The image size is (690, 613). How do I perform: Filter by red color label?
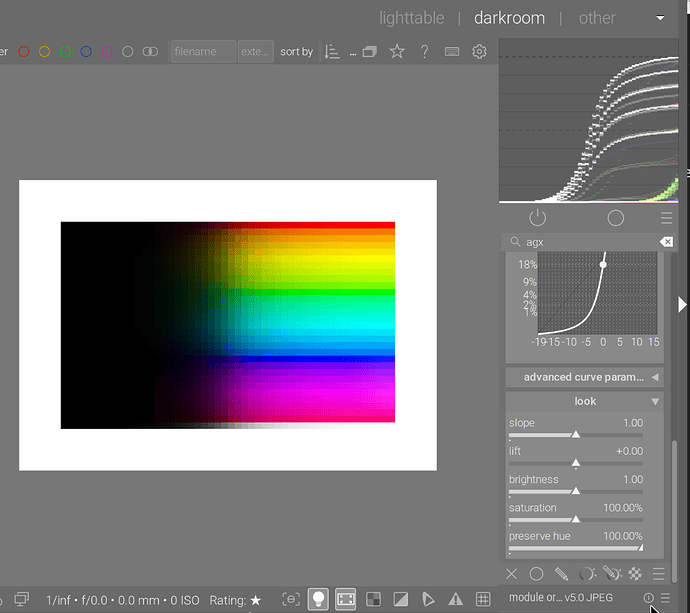[x=24, y=52]
